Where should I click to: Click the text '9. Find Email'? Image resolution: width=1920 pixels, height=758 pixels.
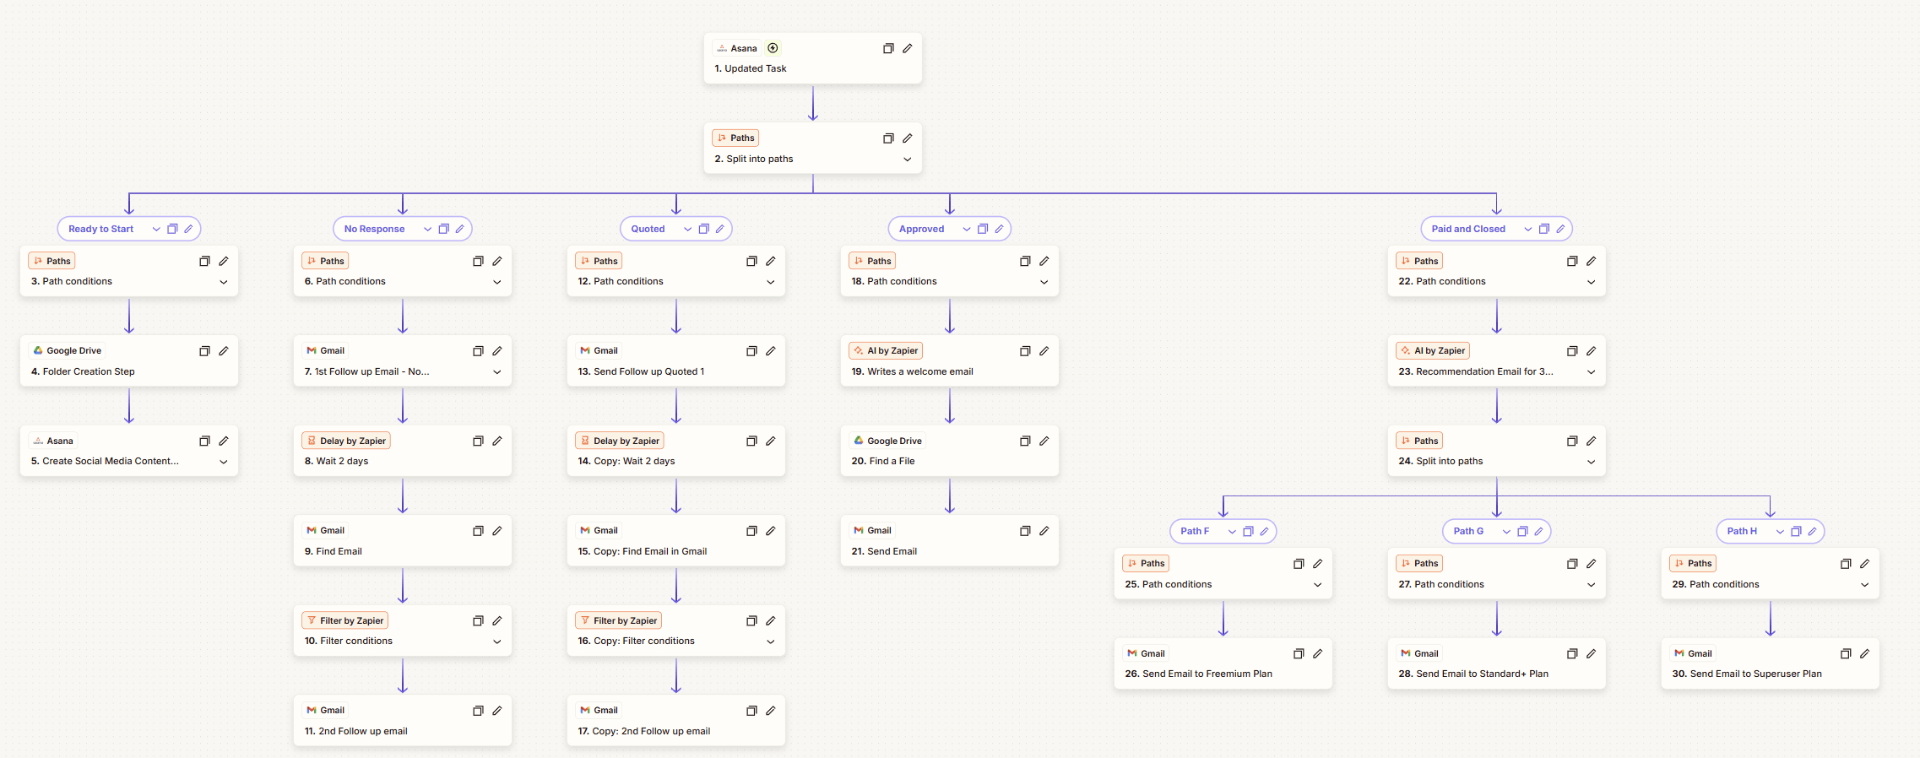click(333, 552)
